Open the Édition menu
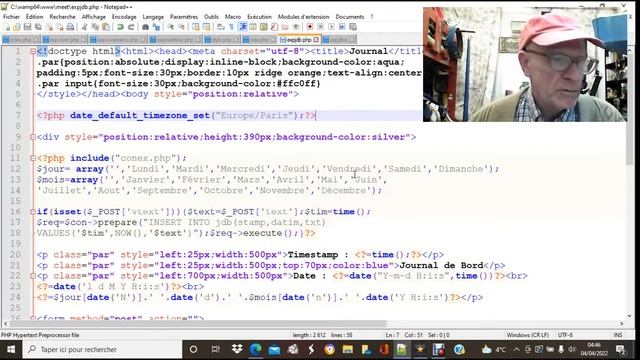 (34, 17)
